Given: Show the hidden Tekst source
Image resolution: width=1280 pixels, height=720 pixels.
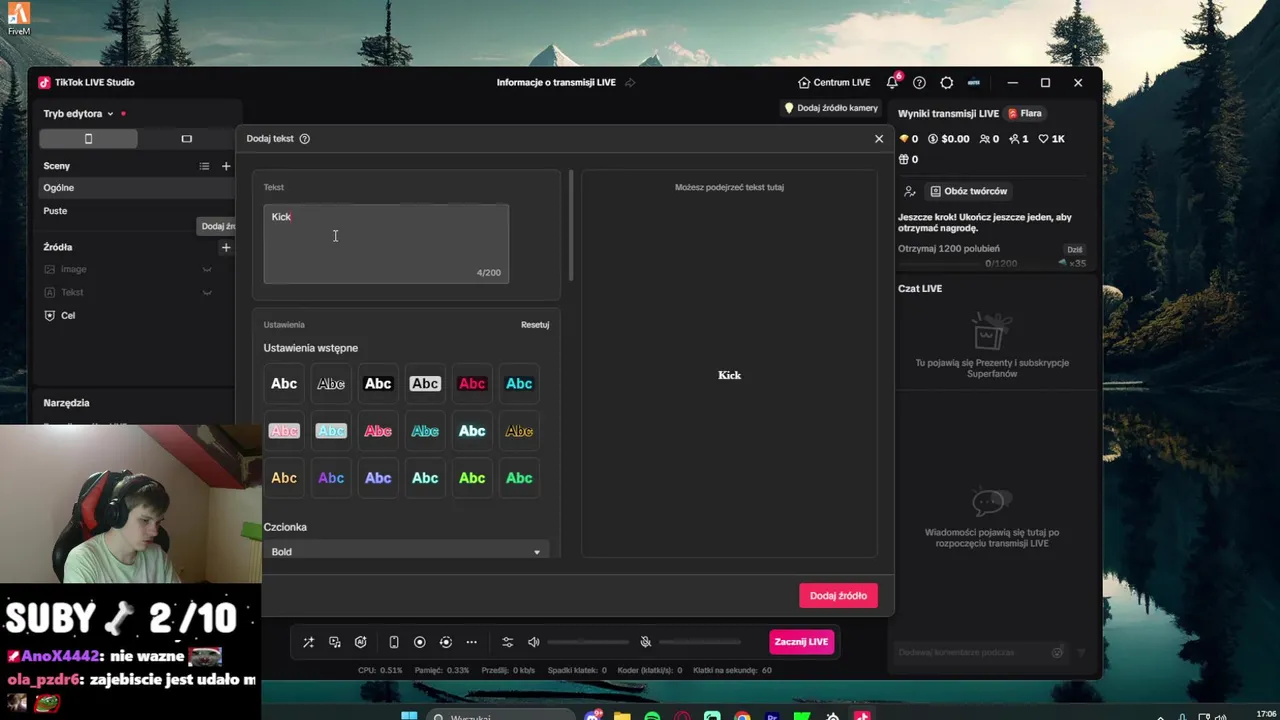Looking at the screenshot, I should 207,292.
